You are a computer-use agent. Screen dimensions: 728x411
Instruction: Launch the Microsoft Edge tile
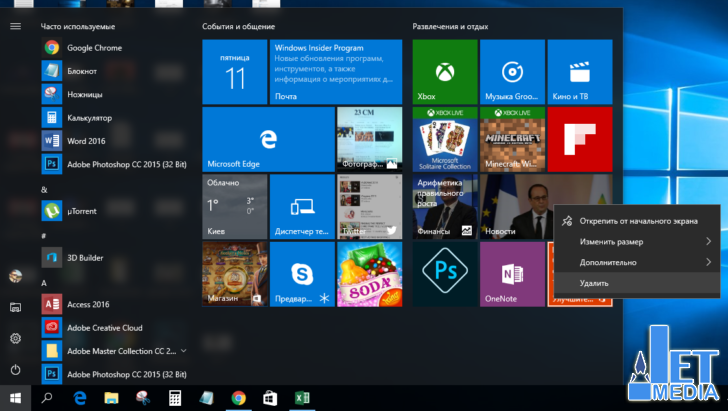268,139
